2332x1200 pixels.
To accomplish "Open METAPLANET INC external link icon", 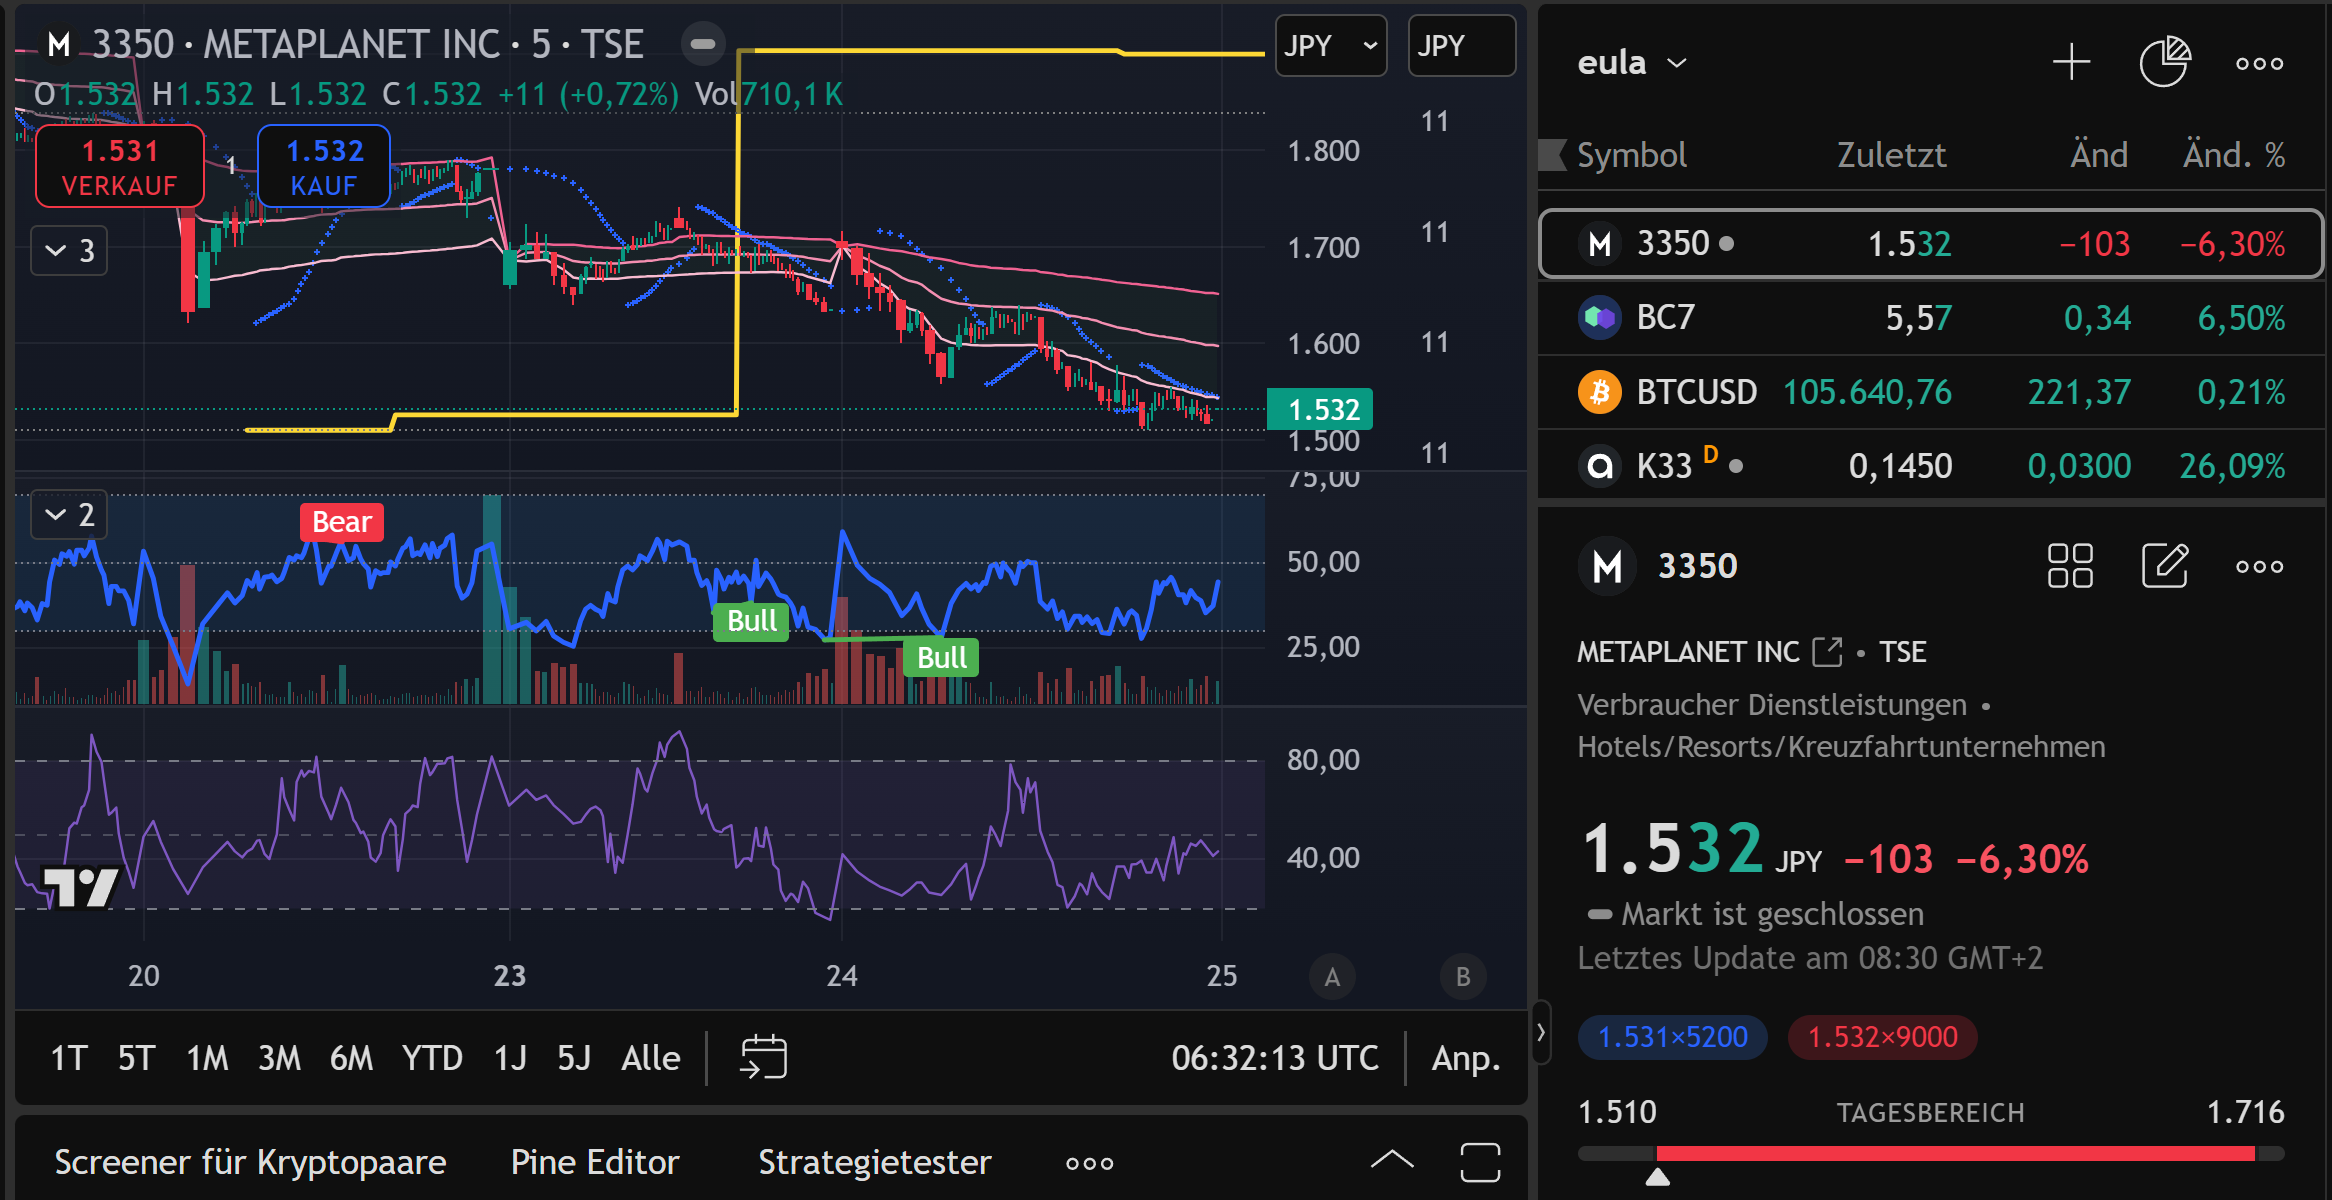I will coord(1827,652).
